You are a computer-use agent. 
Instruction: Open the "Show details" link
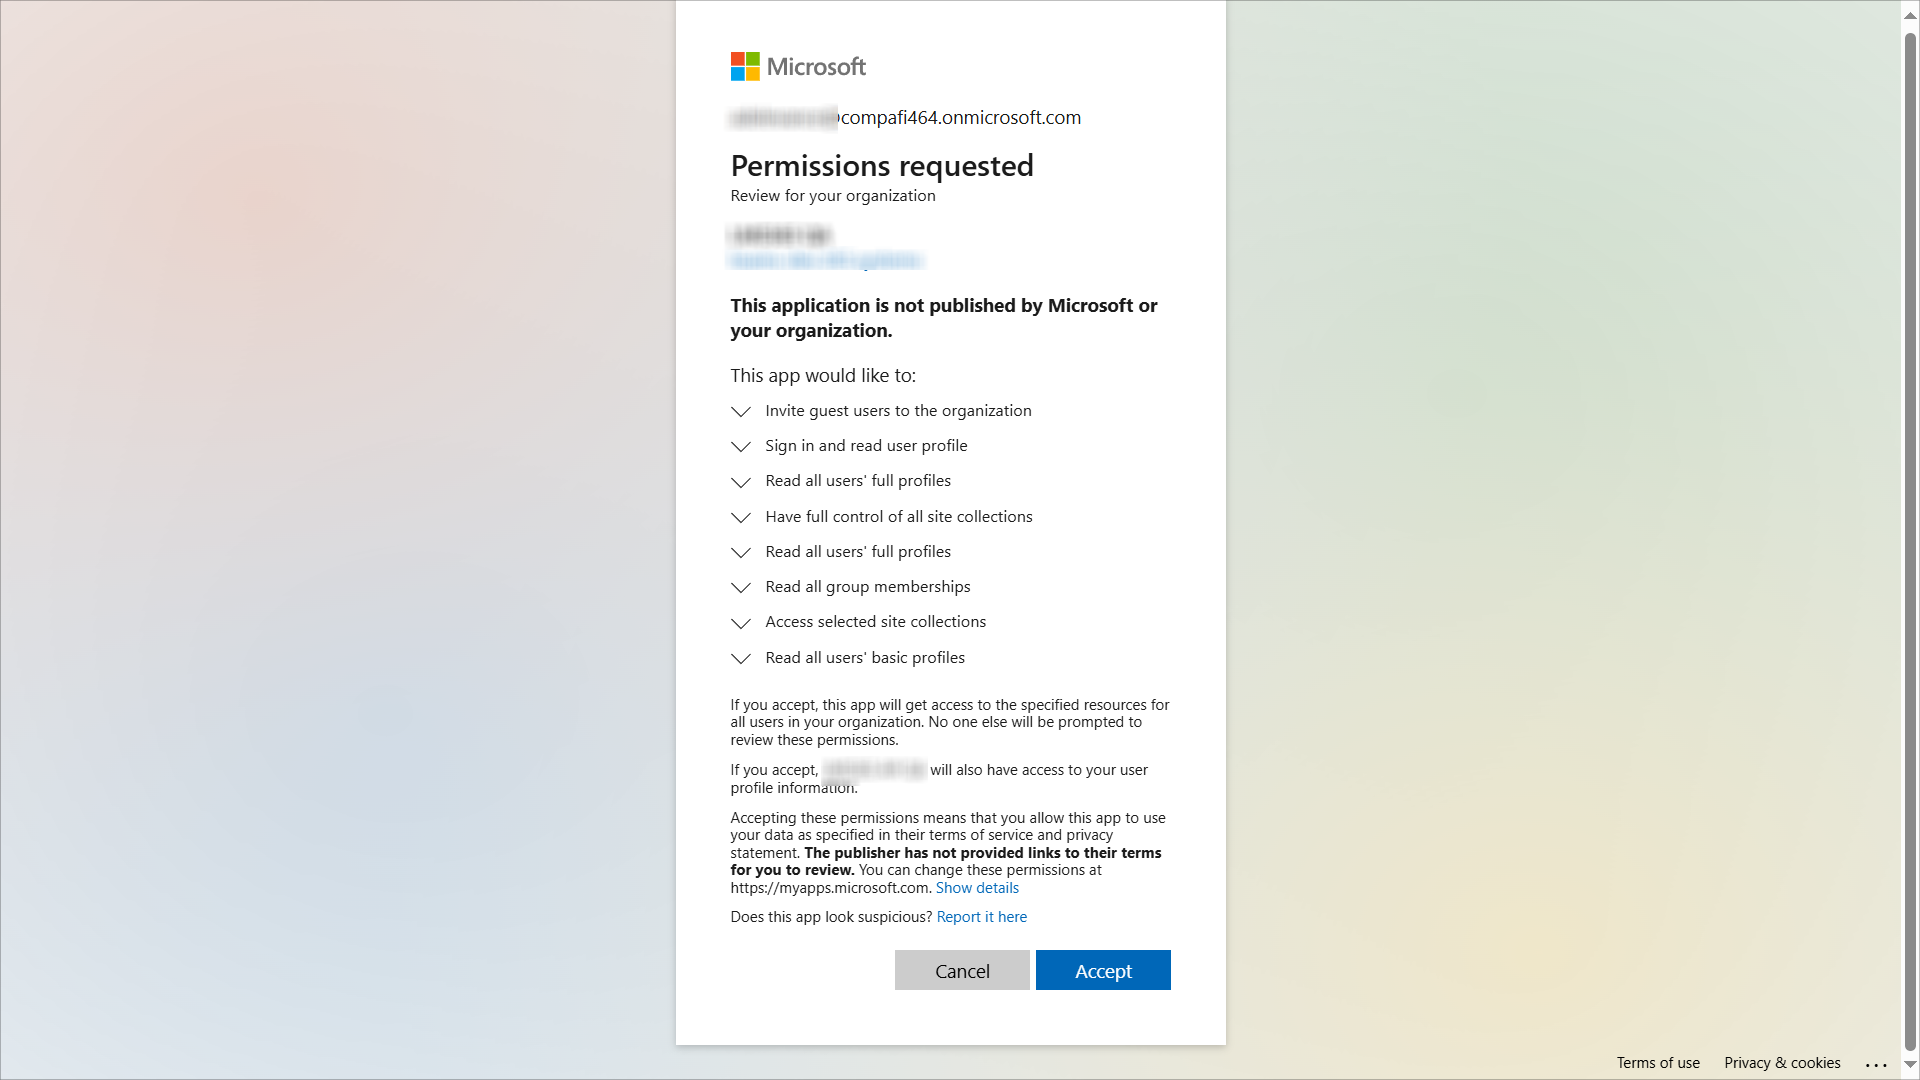tap(977, 888)
